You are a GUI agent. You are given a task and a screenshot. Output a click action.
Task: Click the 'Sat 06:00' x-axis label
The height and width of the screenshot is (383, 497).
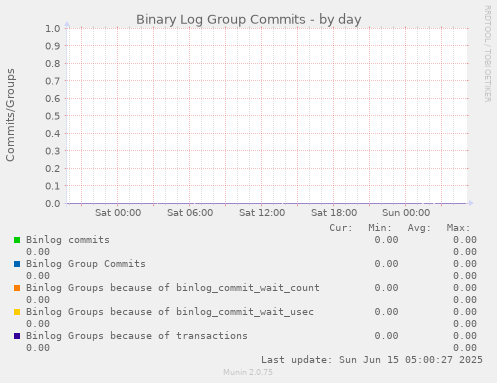[190, 213]
